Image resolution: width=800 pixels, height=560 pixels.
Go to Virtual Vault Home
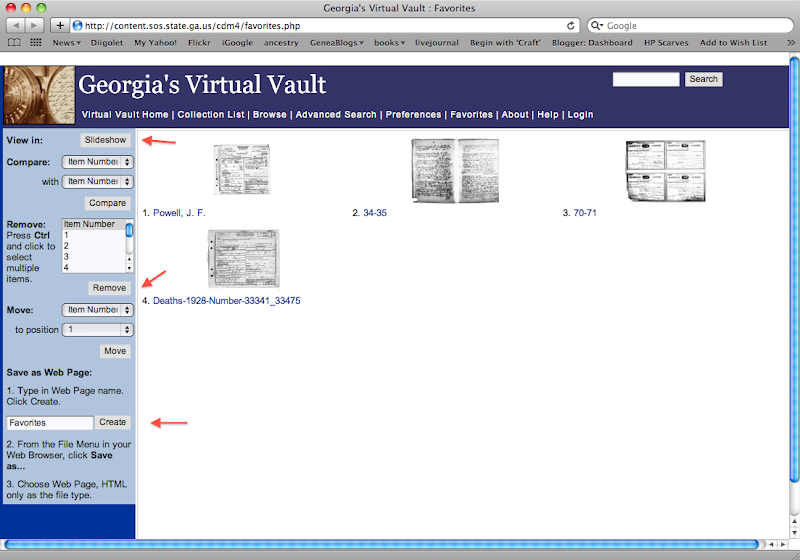coord(125,115)
